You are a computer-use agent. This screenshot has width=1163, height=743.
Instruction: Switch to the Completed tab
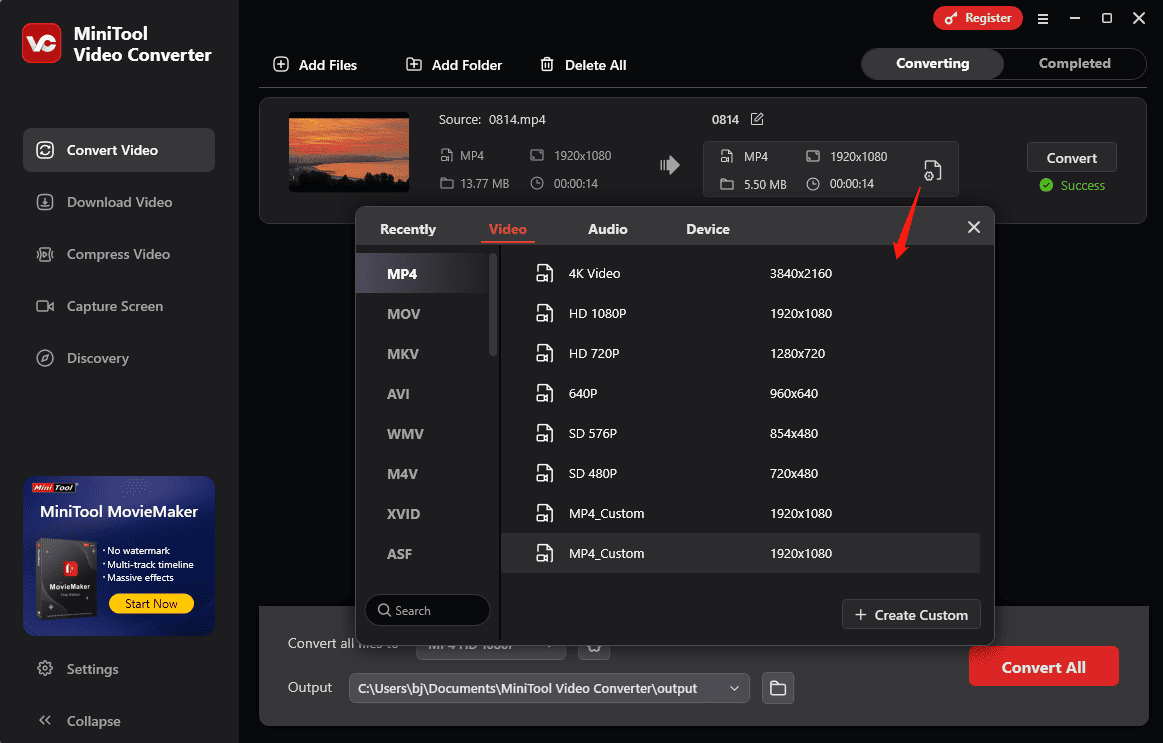pos(1074,64)
